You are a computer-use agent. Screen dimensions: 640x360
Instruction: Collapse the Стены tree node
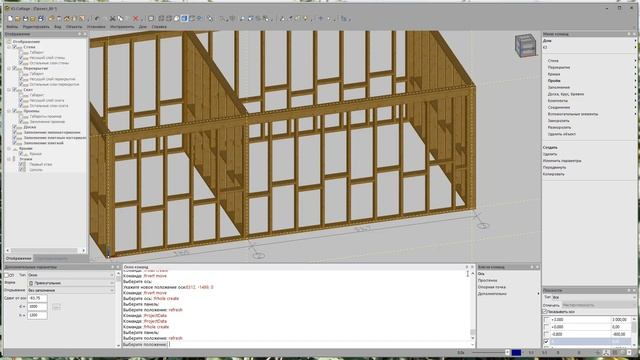[9, 47]
